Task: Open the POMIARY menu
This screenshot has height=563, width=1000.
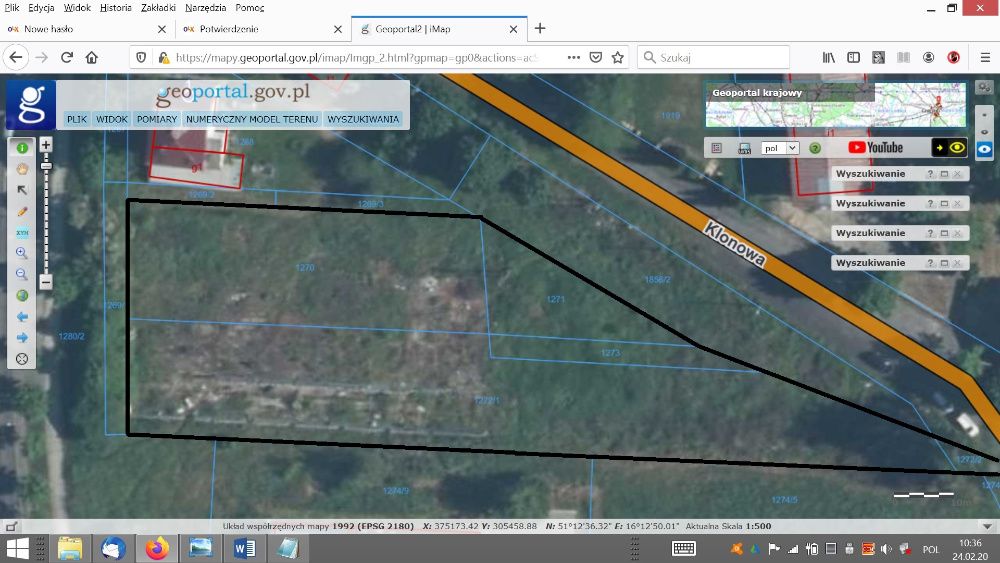Action: click(x=157, y=119)
